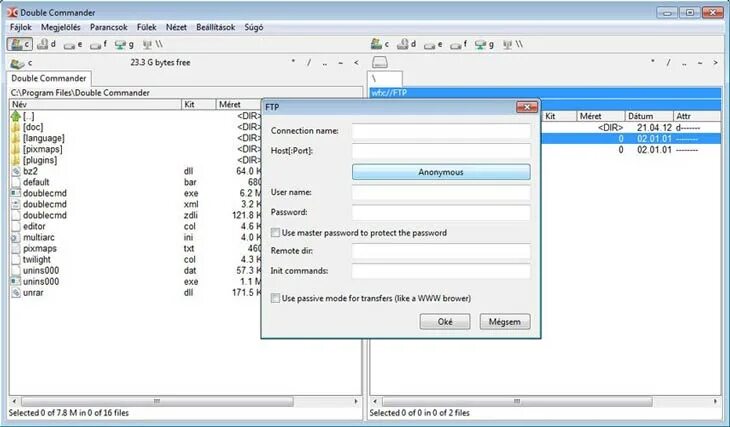Select drive e in left panel drive bar
This screenshot has width=730, height=427.
coord(74,44)
